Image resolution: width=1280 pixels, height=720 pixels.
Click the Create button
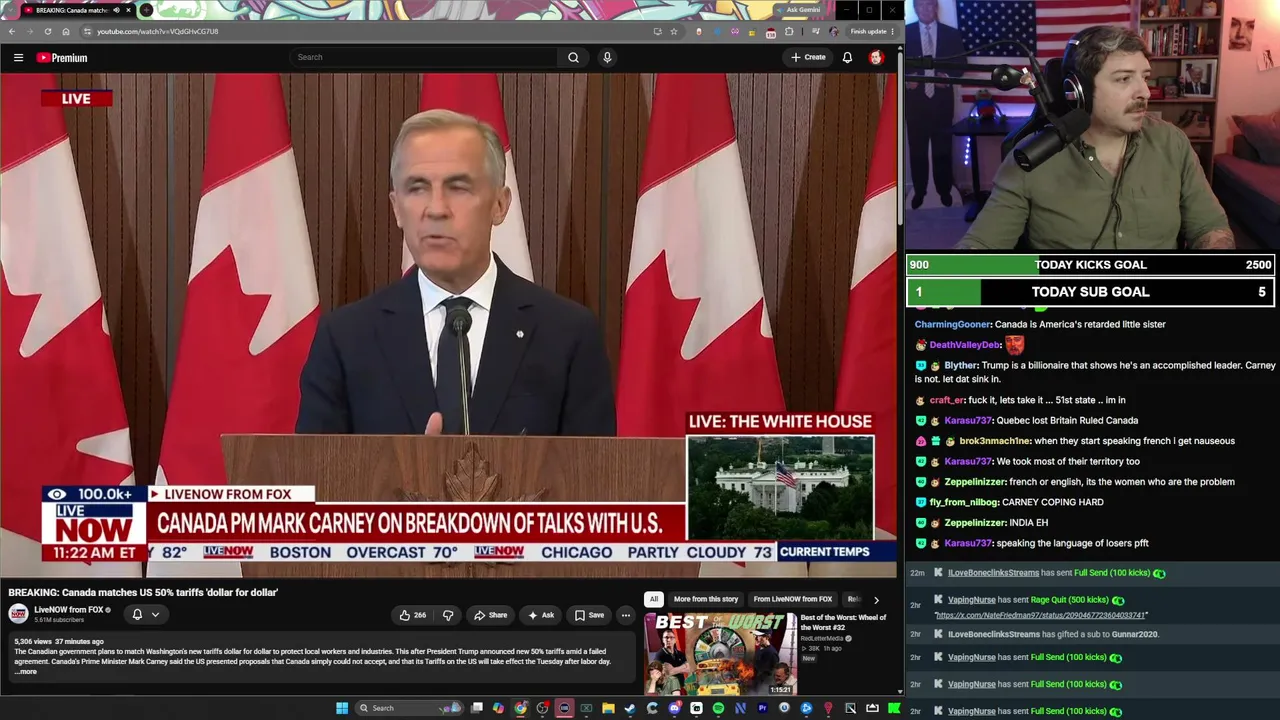(x=808, y=57)
